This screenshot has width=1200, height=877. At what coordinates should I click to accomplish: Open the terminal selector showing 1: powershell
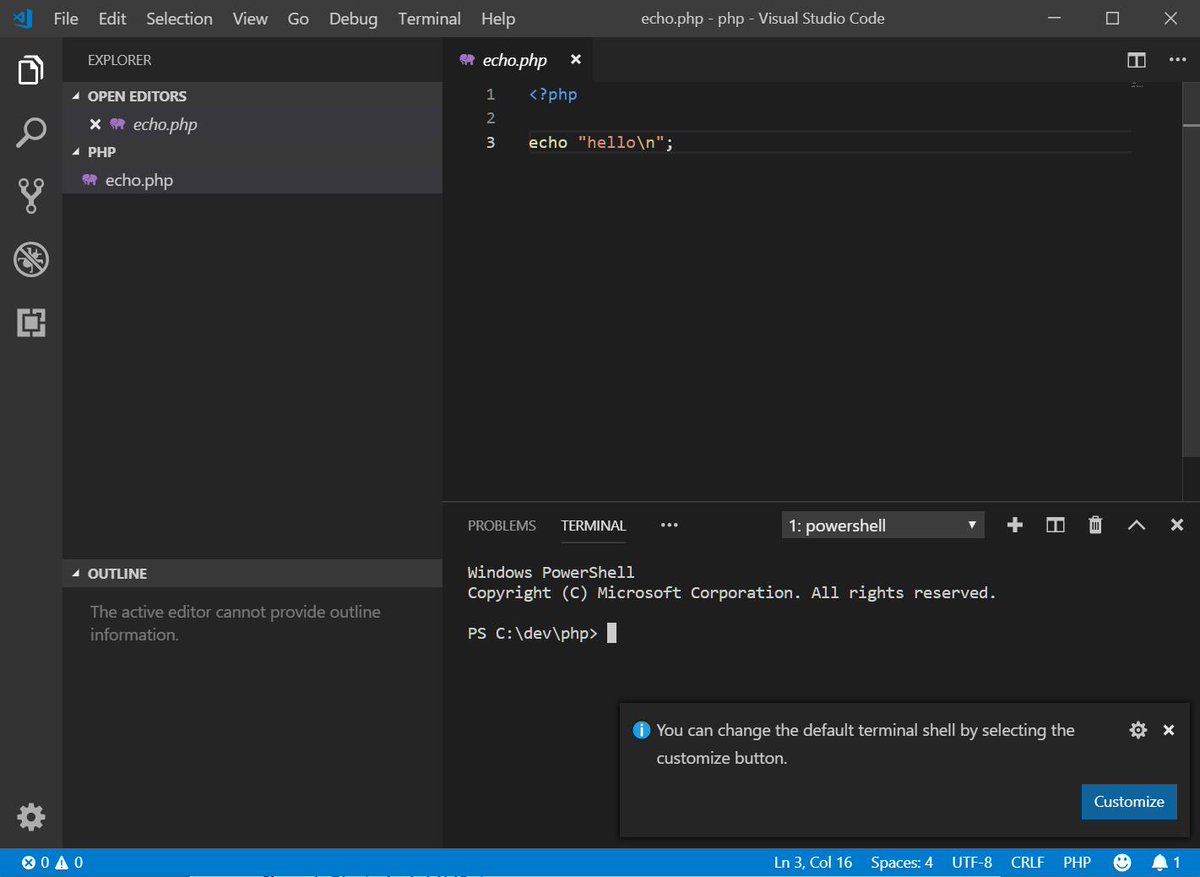pyautogui.click(x=881, y=524)
